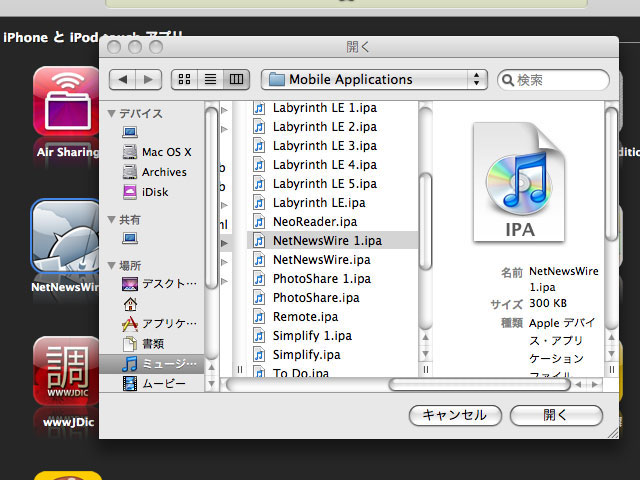Click the キャンセル cancel button
Screen dimensions: 640x480
point(455,415)
